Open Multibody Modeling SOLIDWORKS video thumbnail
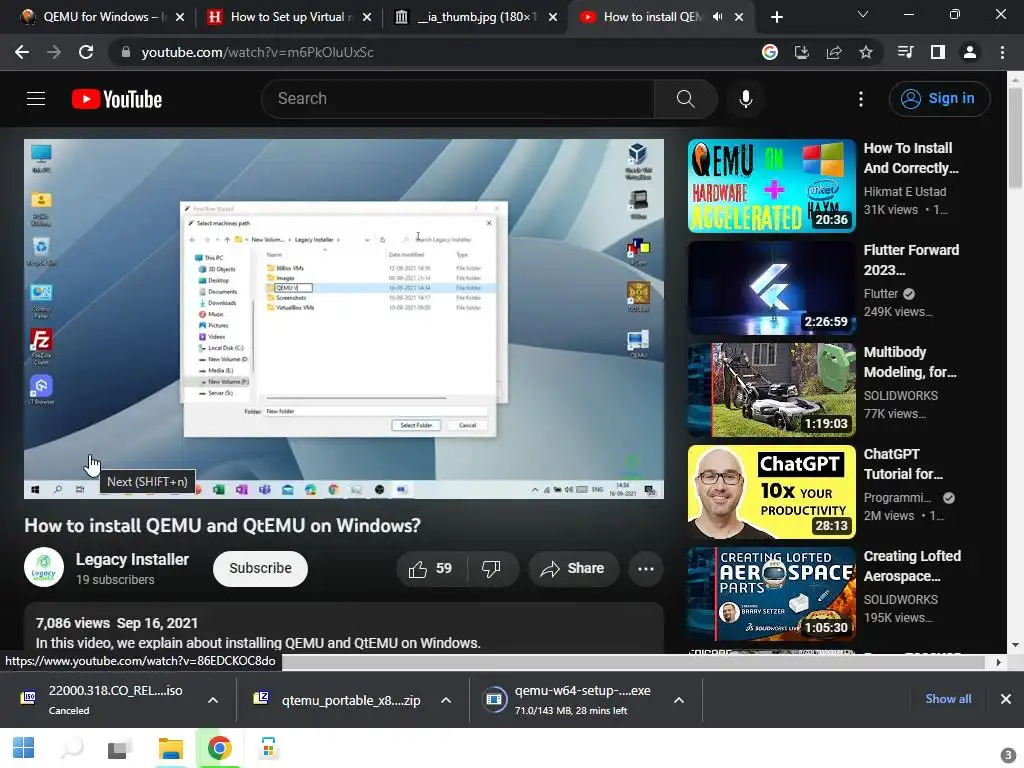Screen dimensions: 1024x768 (771, 390)
